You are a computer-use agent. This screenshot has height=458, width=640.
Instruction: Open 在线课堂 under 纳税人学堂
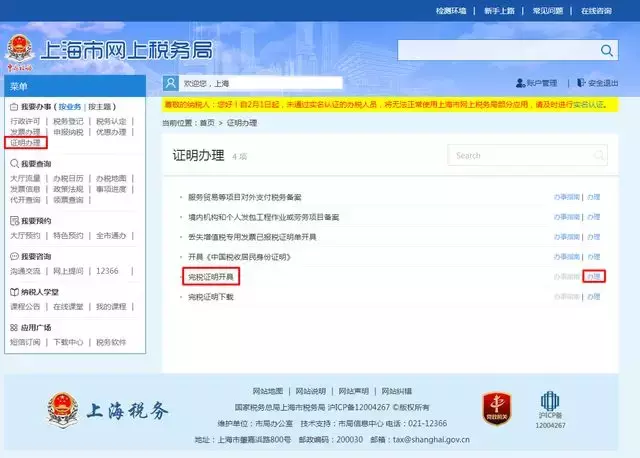pyautogui.click(x=68, y=307)
